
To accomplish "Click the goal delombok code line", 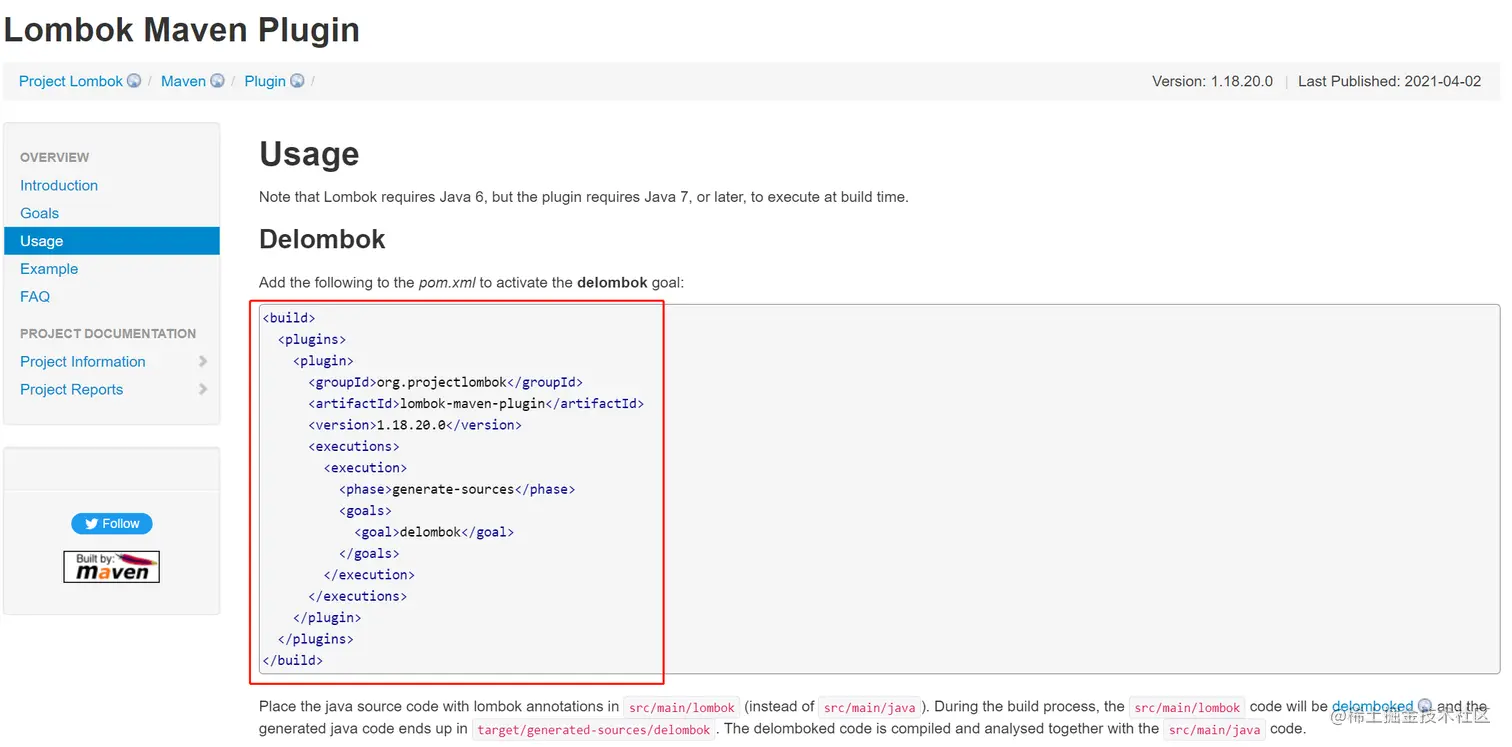I will (x=434, y=532).
